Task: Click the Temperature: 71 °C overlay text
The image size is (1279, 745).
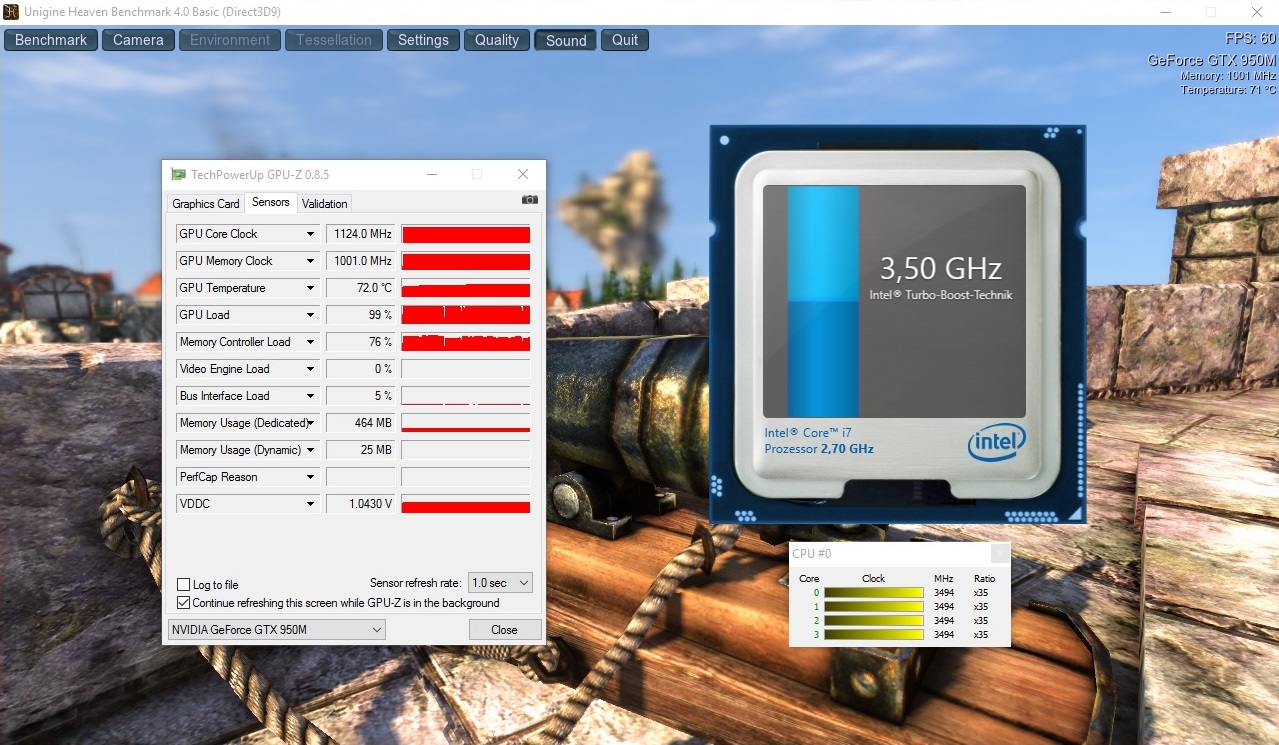Action: (1228, 90)
